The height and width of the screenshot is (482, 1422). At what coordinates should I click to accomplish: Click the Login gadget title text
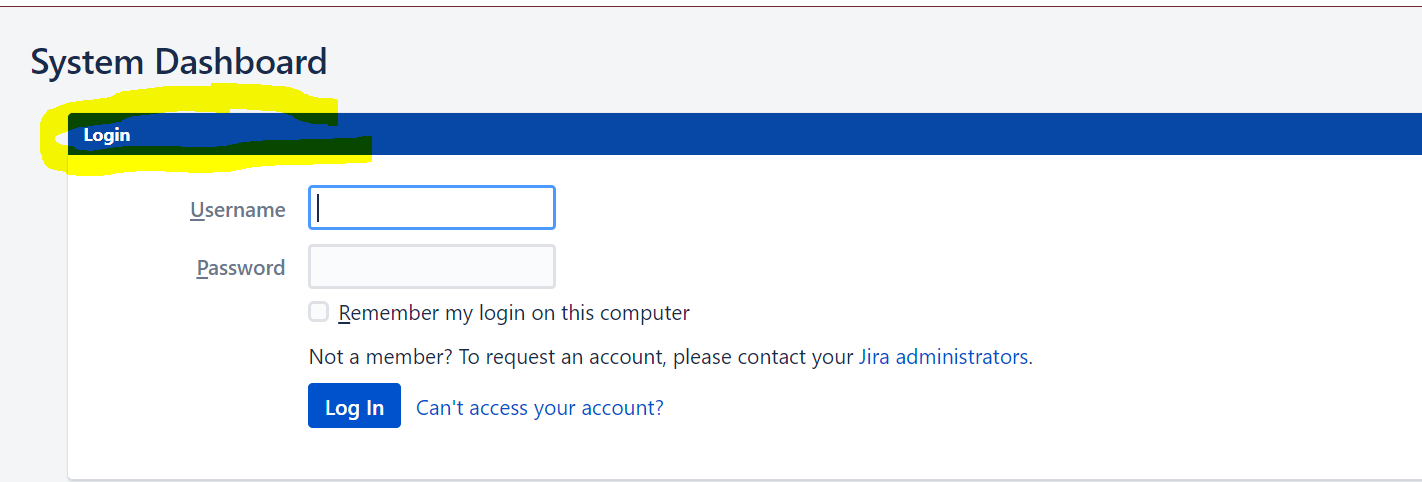coord(107,135)
